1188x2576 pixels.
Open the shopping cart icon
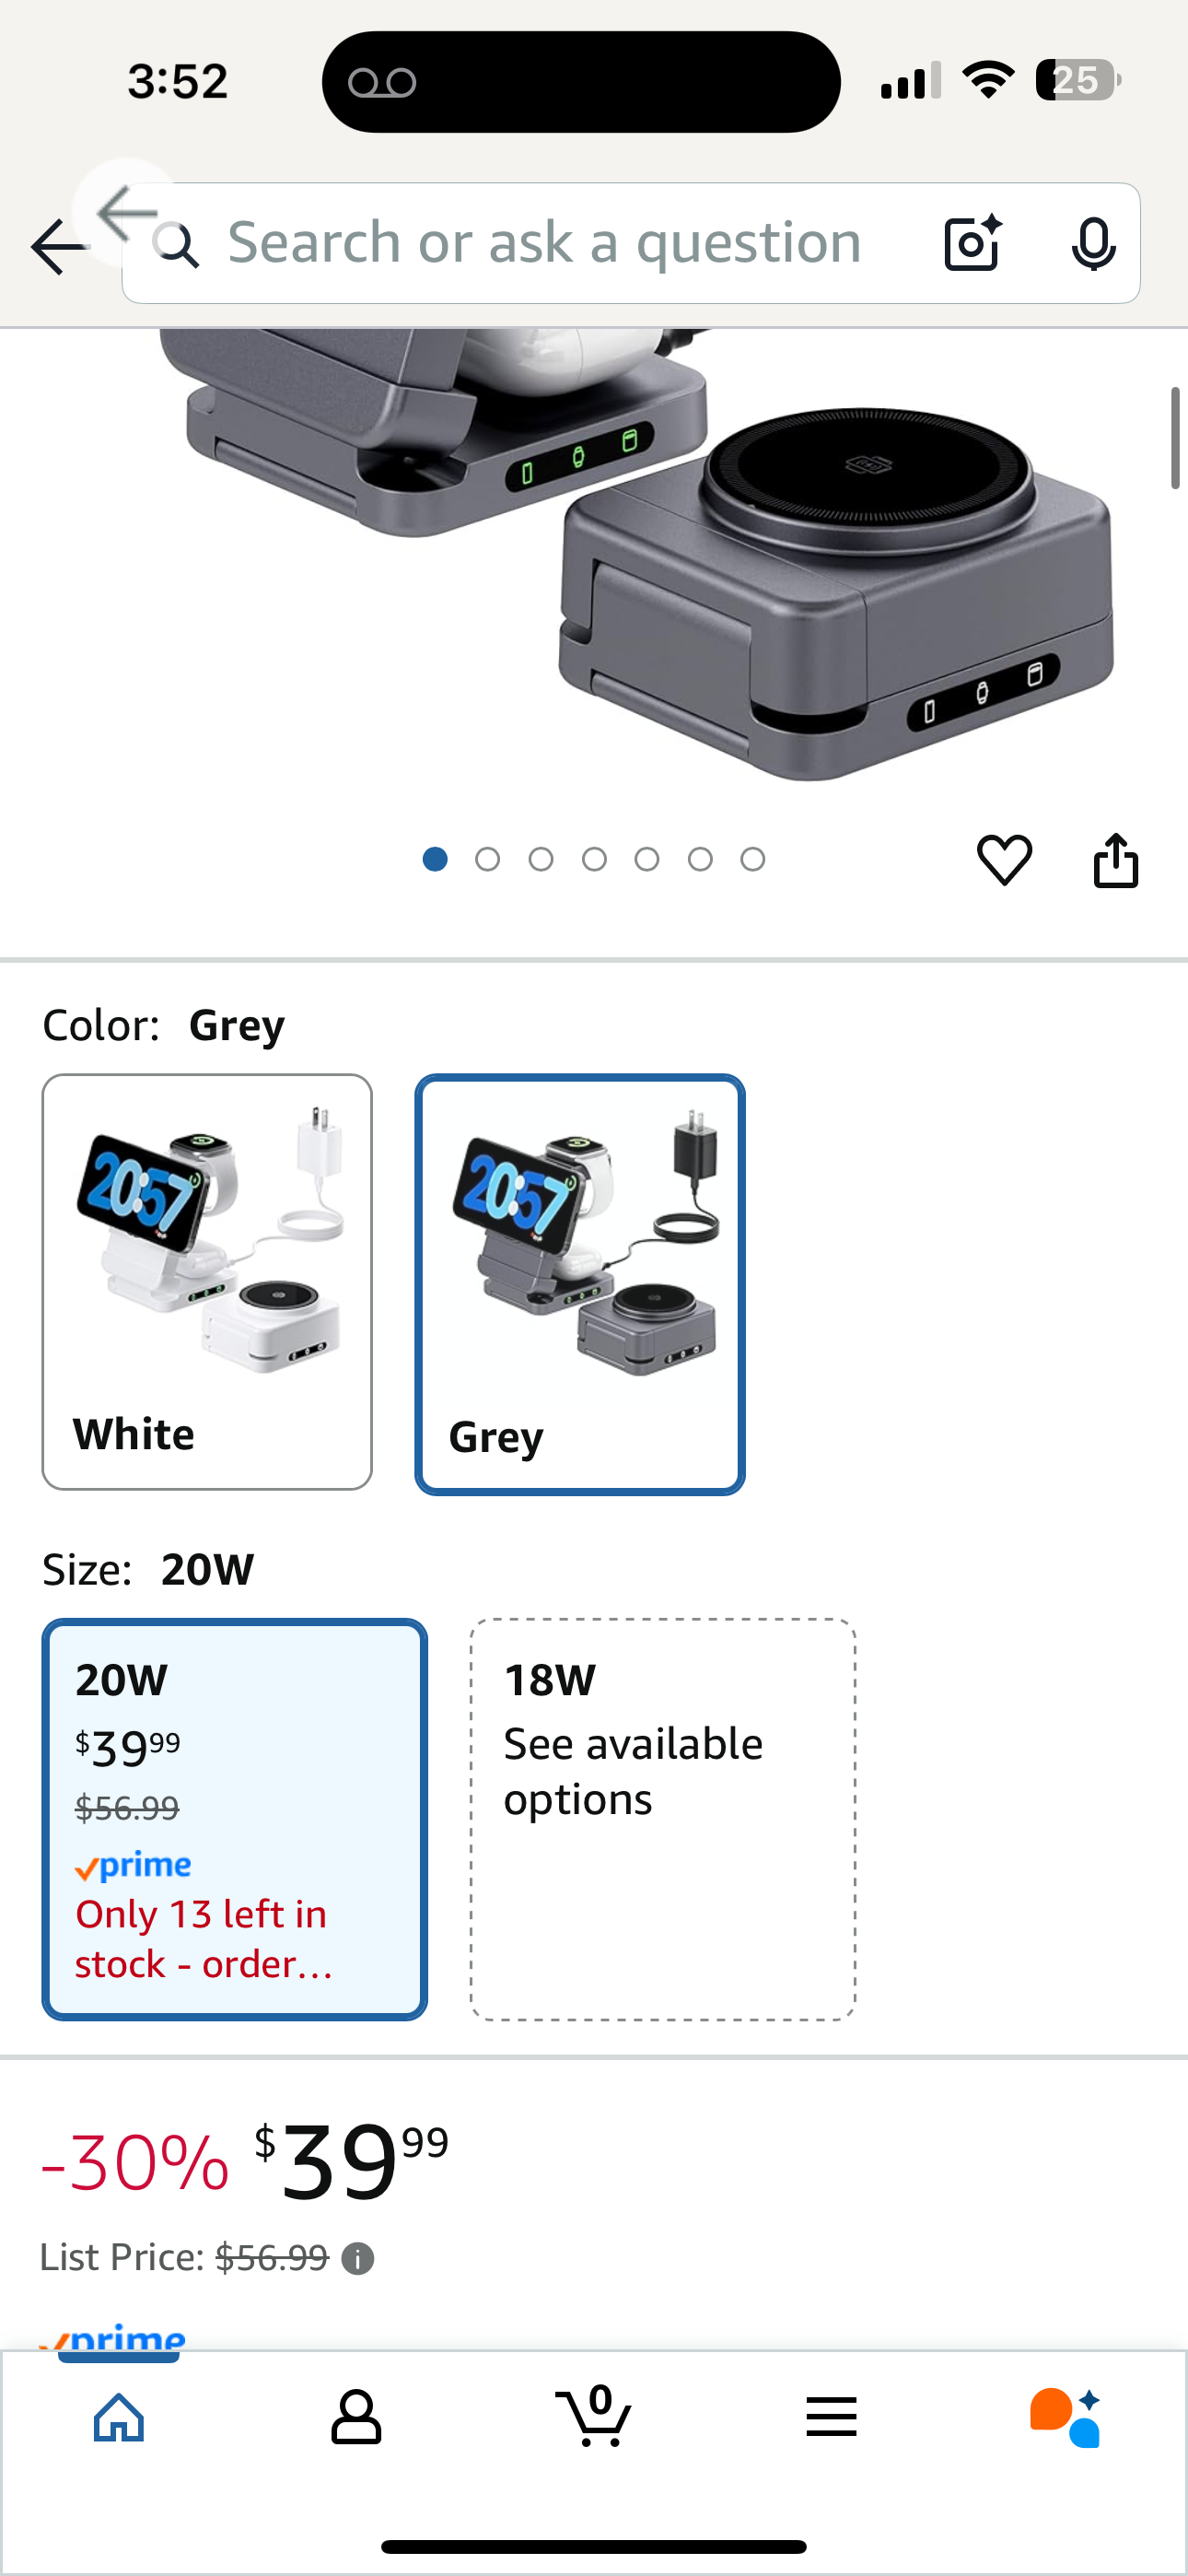point(593,2416)
